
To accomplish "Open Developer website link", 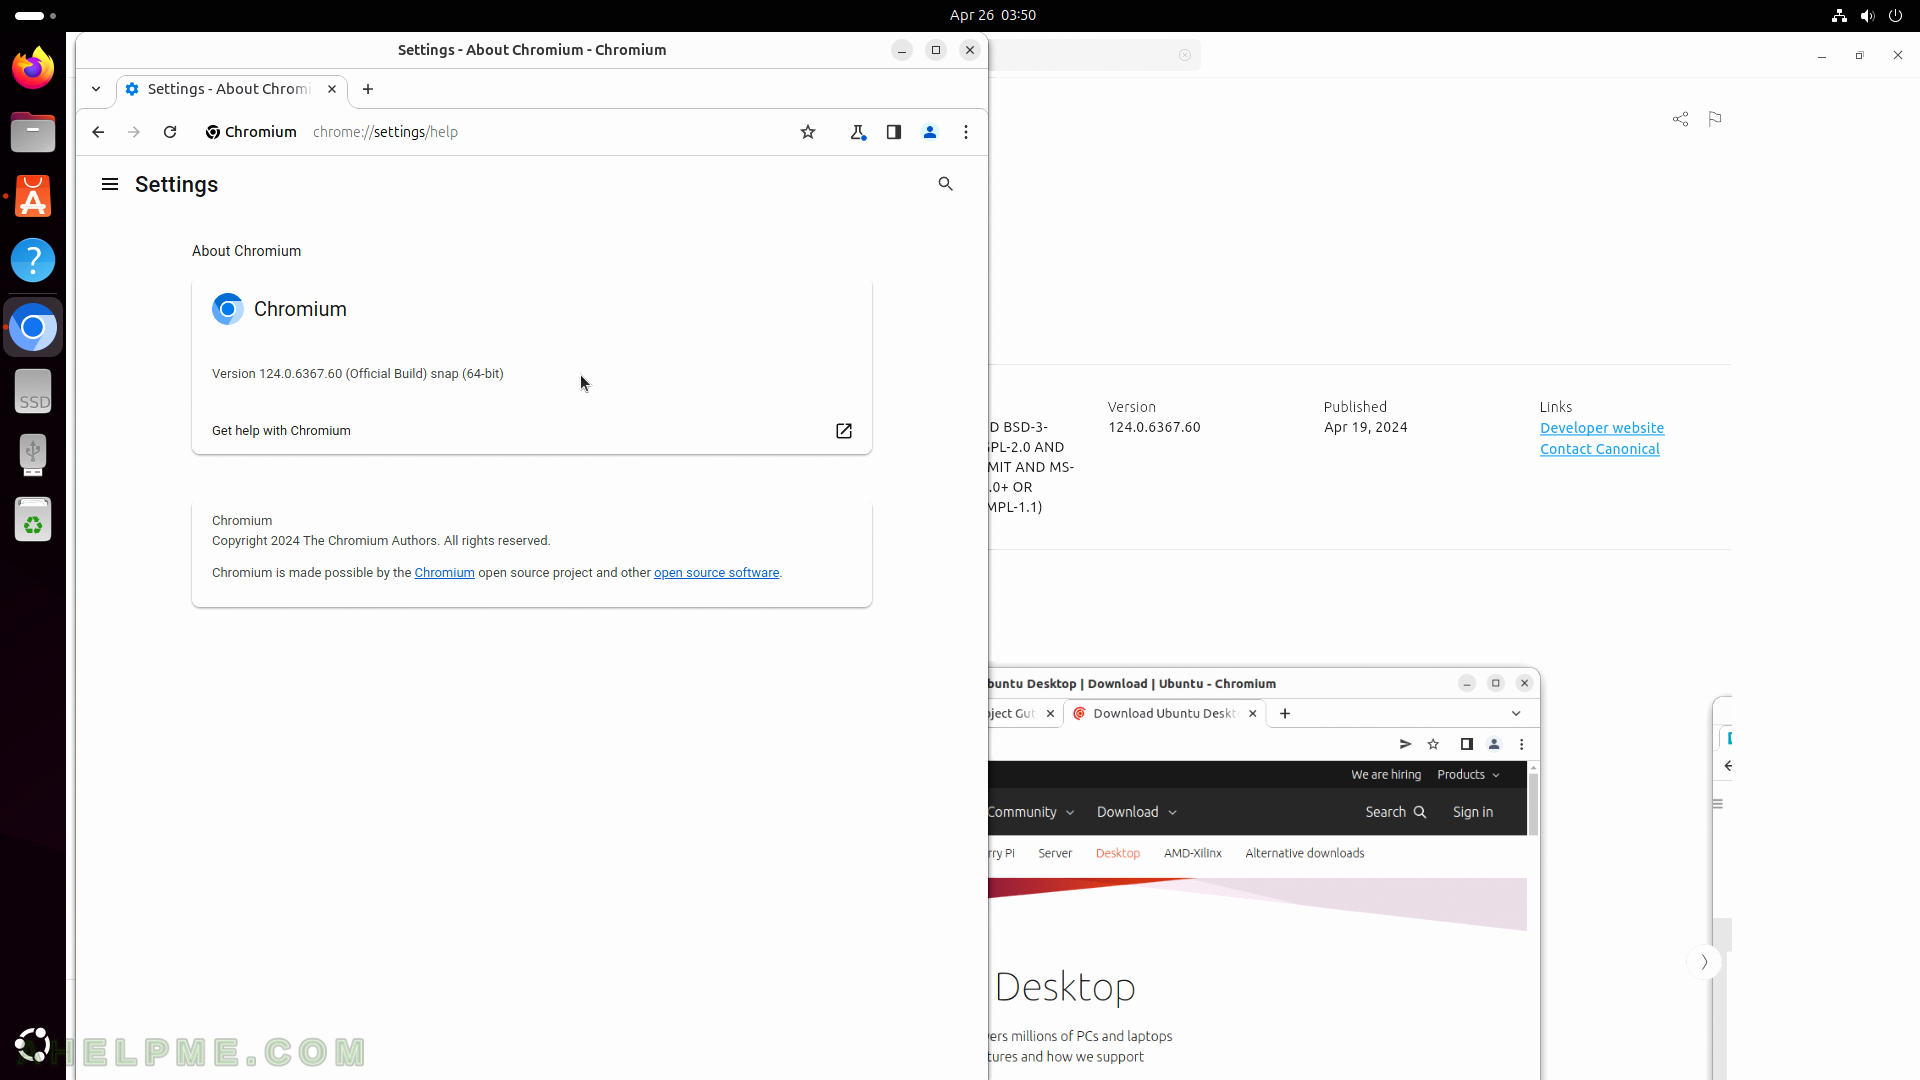I will [1602, 428].
